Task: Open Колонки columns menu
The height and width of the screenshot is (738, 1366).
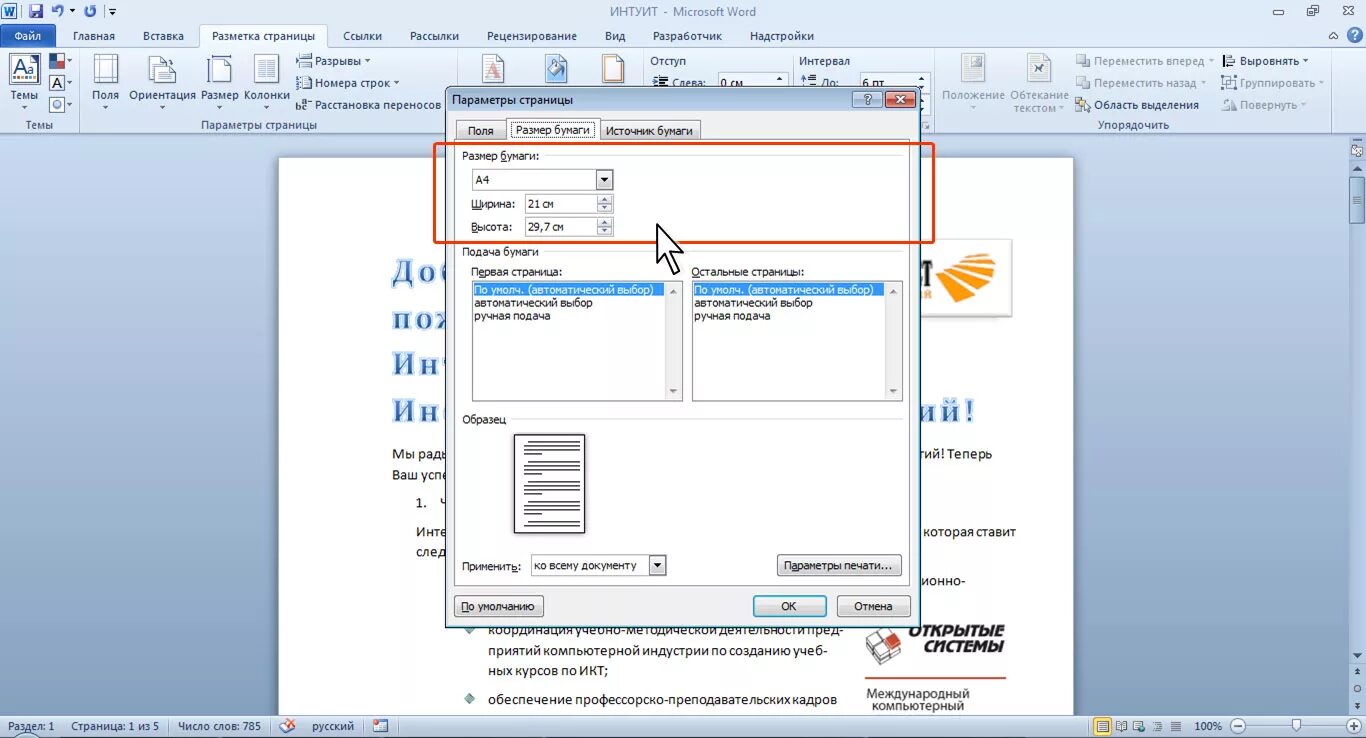Action: pos(266,82)
